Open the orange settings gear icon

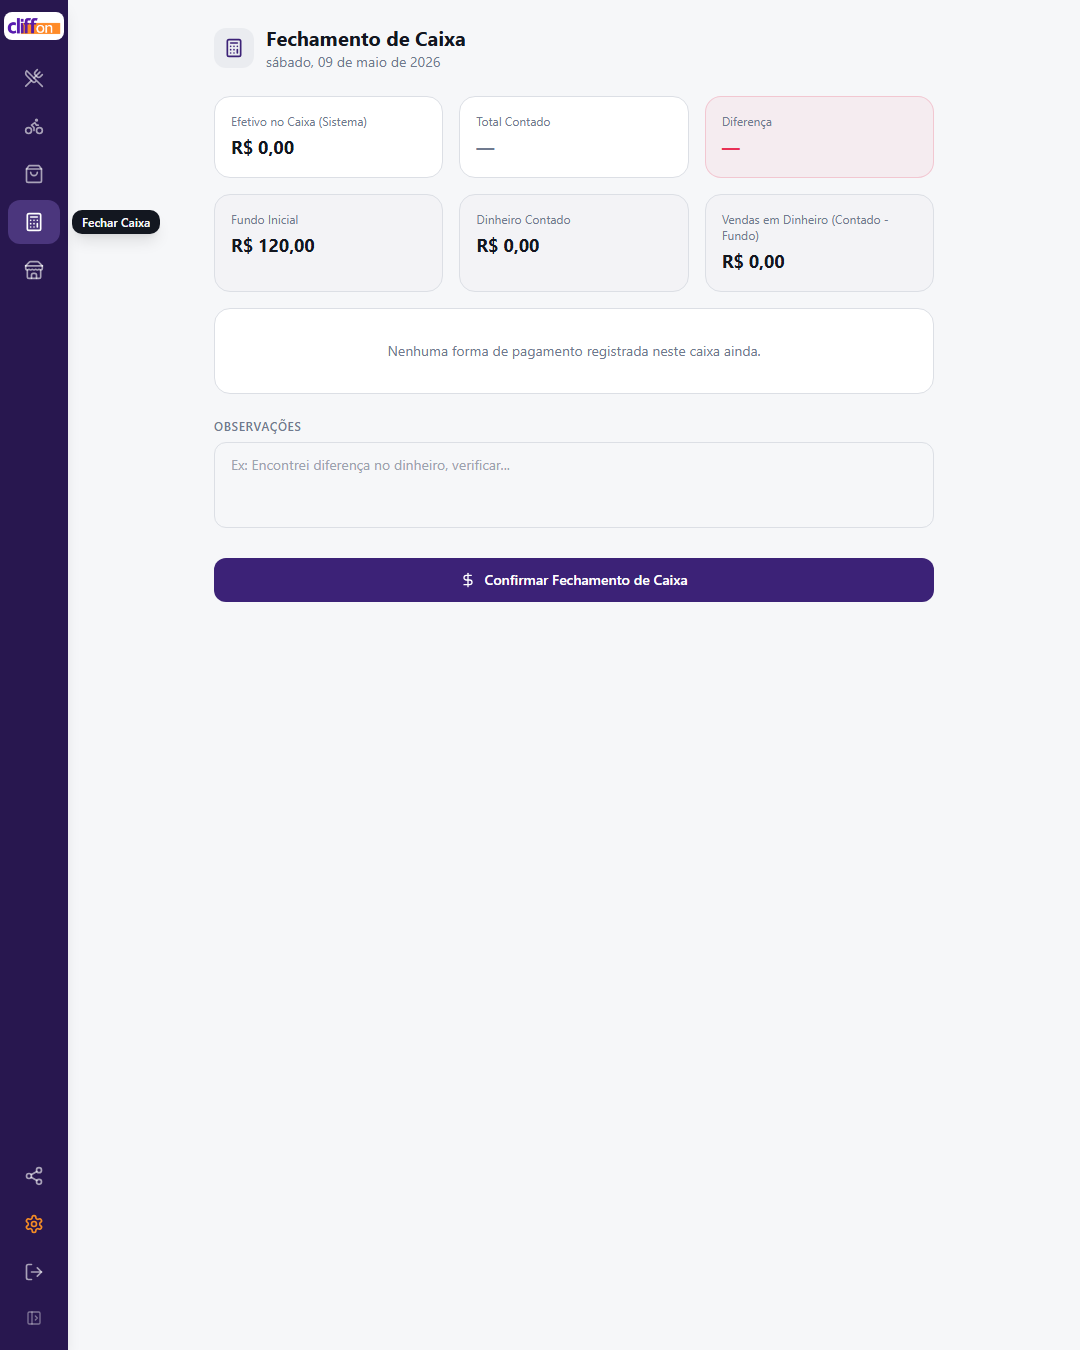(34, 1224)
